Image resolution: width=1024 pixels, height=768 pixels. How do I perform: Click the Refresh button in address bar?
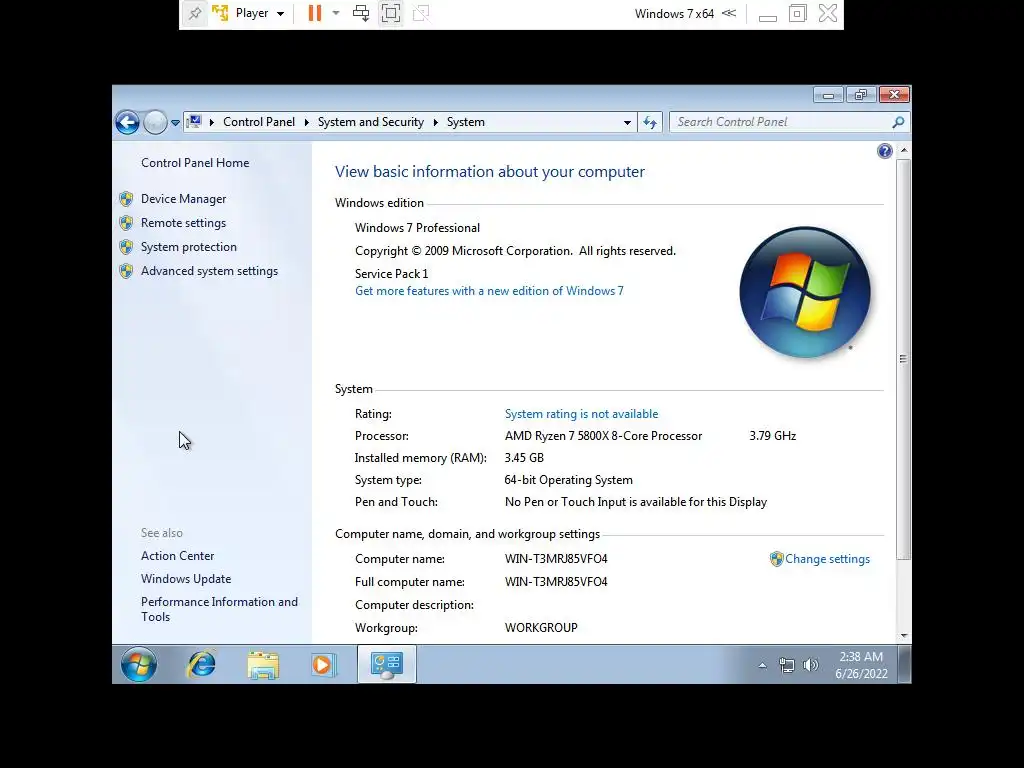point(650,122)
